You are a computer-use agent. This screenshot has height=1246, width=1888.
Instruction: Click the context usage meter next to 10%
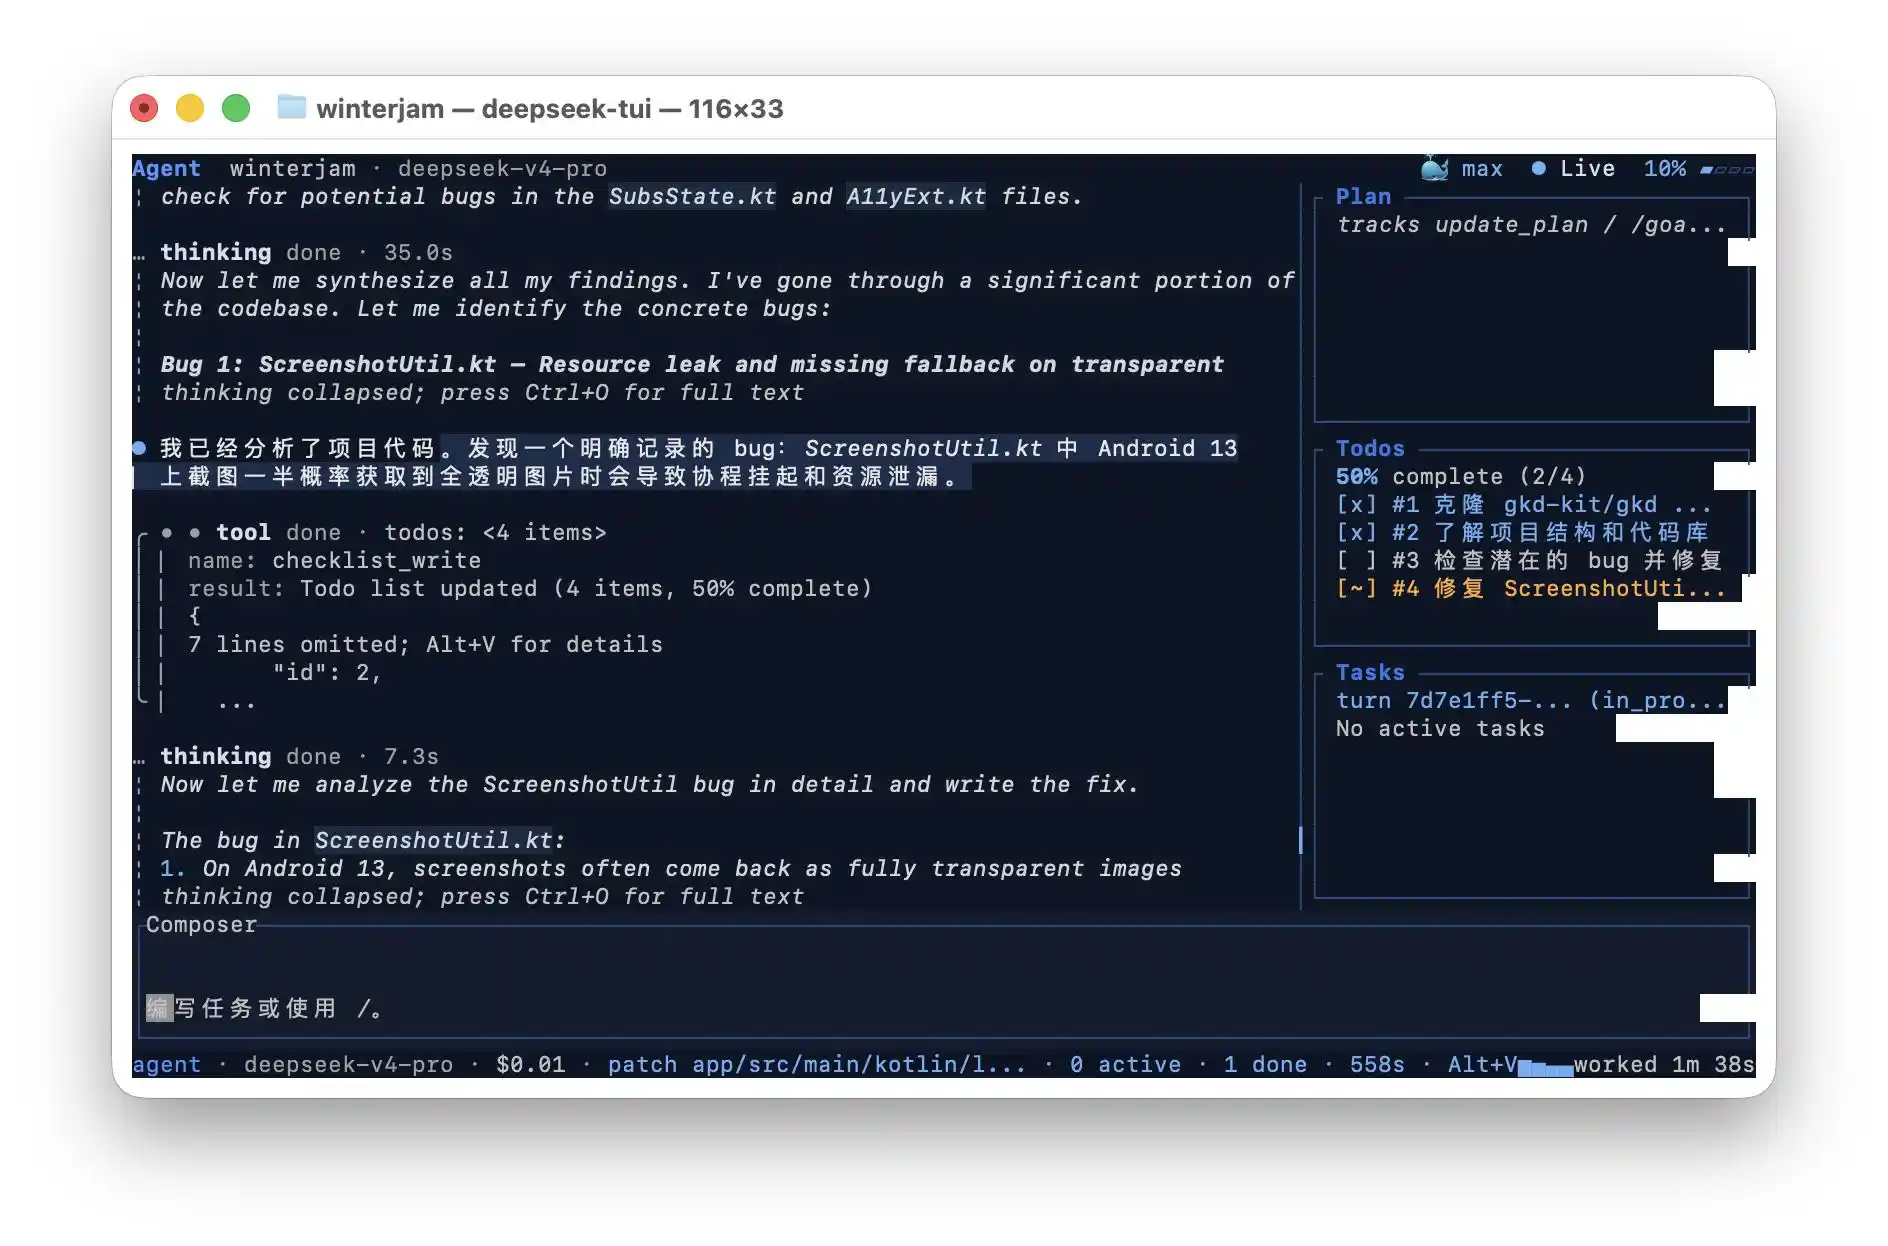coord(1726,169)
